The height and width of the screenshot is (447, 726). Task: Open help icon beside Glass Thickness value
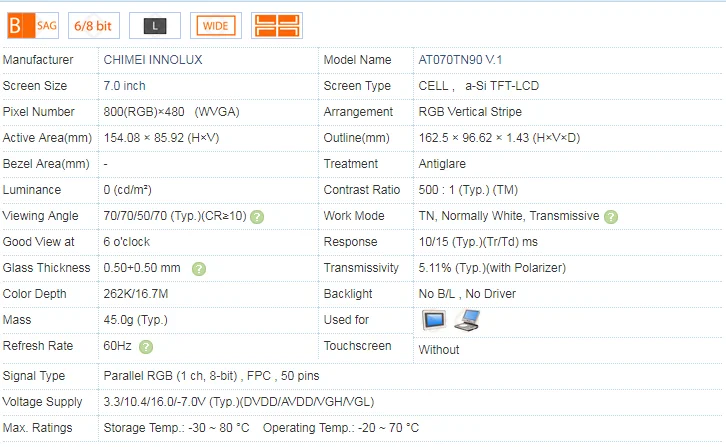click(199, 269)
